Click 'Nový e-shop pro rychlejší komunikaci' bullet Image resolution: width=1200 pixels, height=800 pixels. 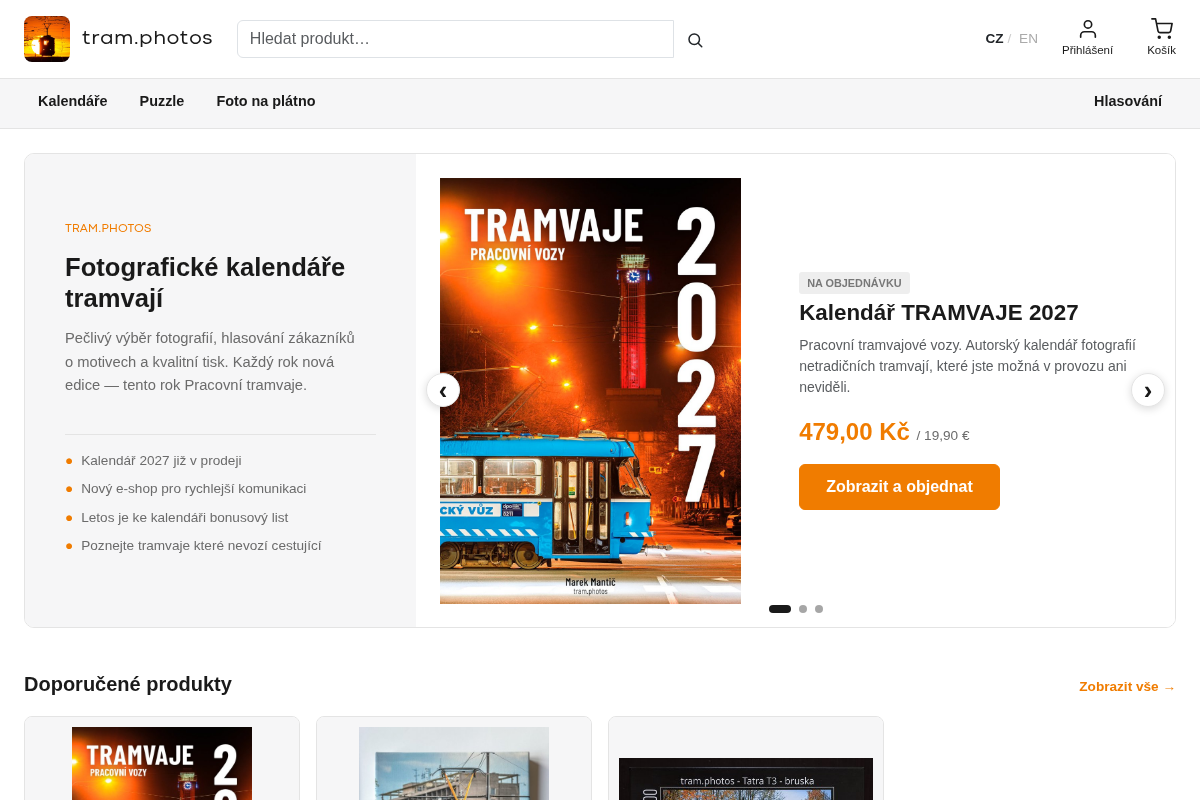pos(194,489)
